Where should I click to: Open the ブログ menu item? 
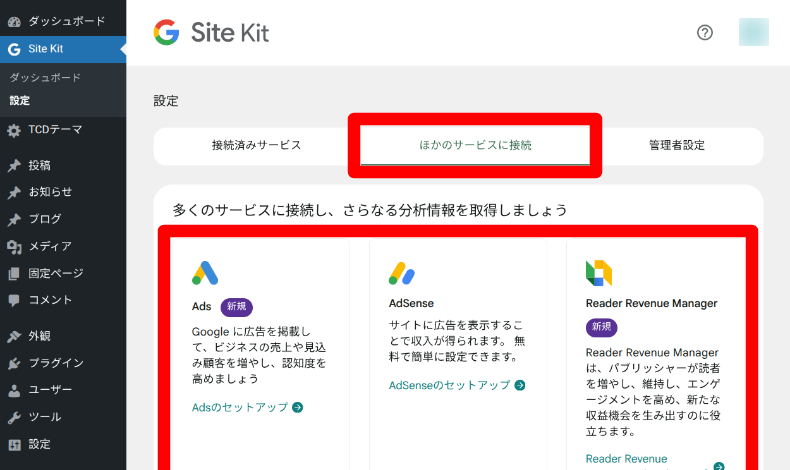pyautogui.click(x=63, y=220)
